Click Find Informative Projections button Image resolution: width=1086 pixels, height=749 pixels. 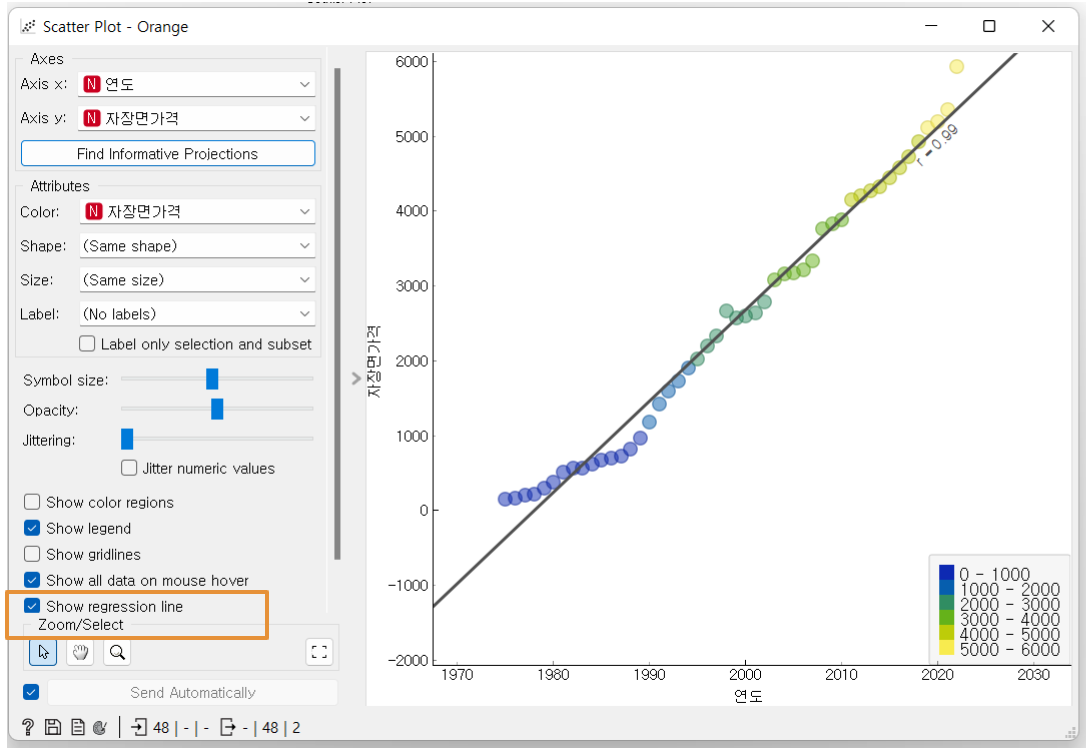click(168, 153)
